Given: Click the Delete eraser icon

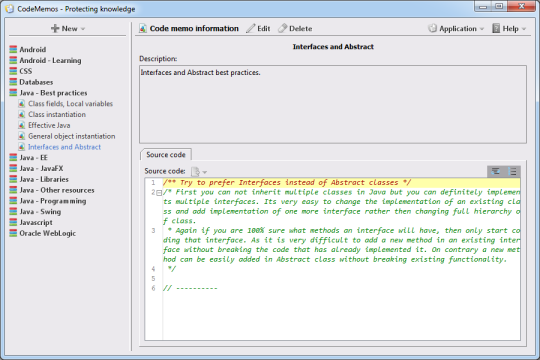Looking at the screenshot, I should (282, 28).
